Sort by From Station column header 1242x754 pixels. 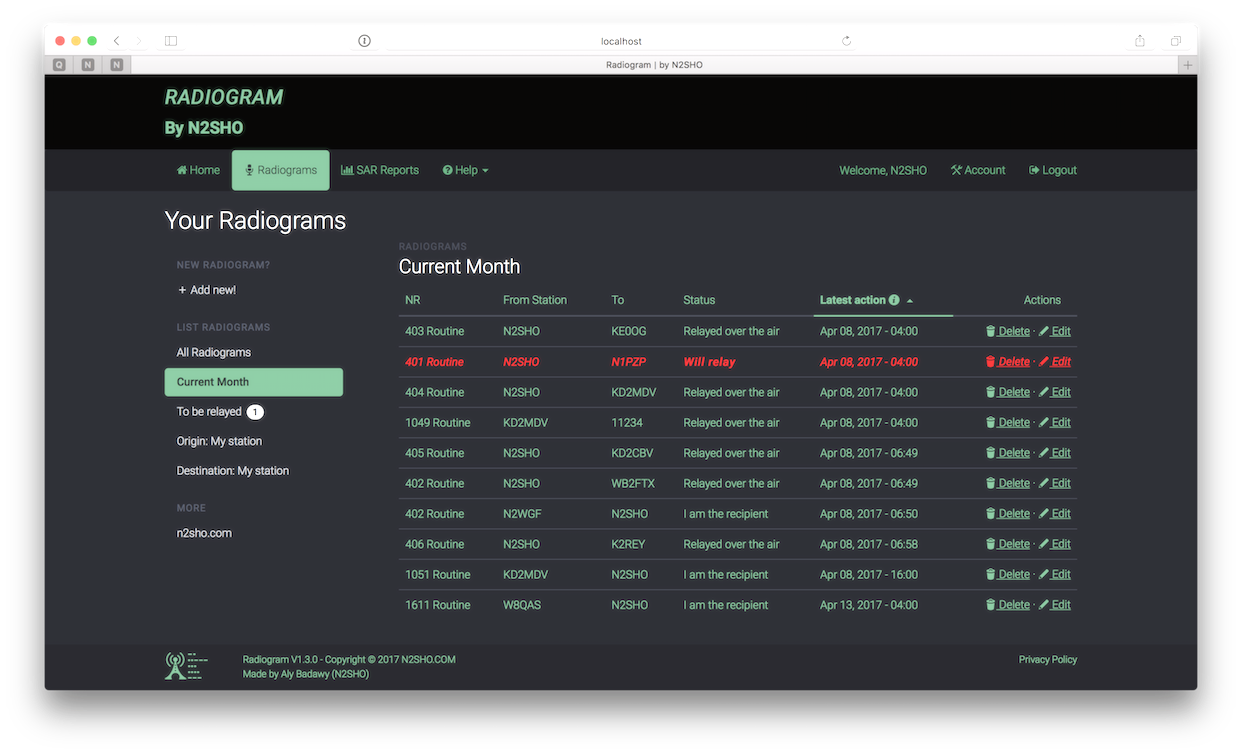tap(535, 300)
